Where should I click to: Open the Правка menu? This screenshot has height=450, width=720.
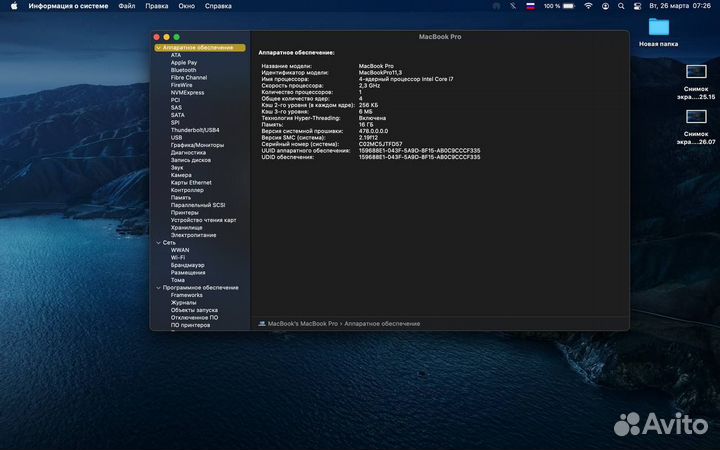coord(157,6)
